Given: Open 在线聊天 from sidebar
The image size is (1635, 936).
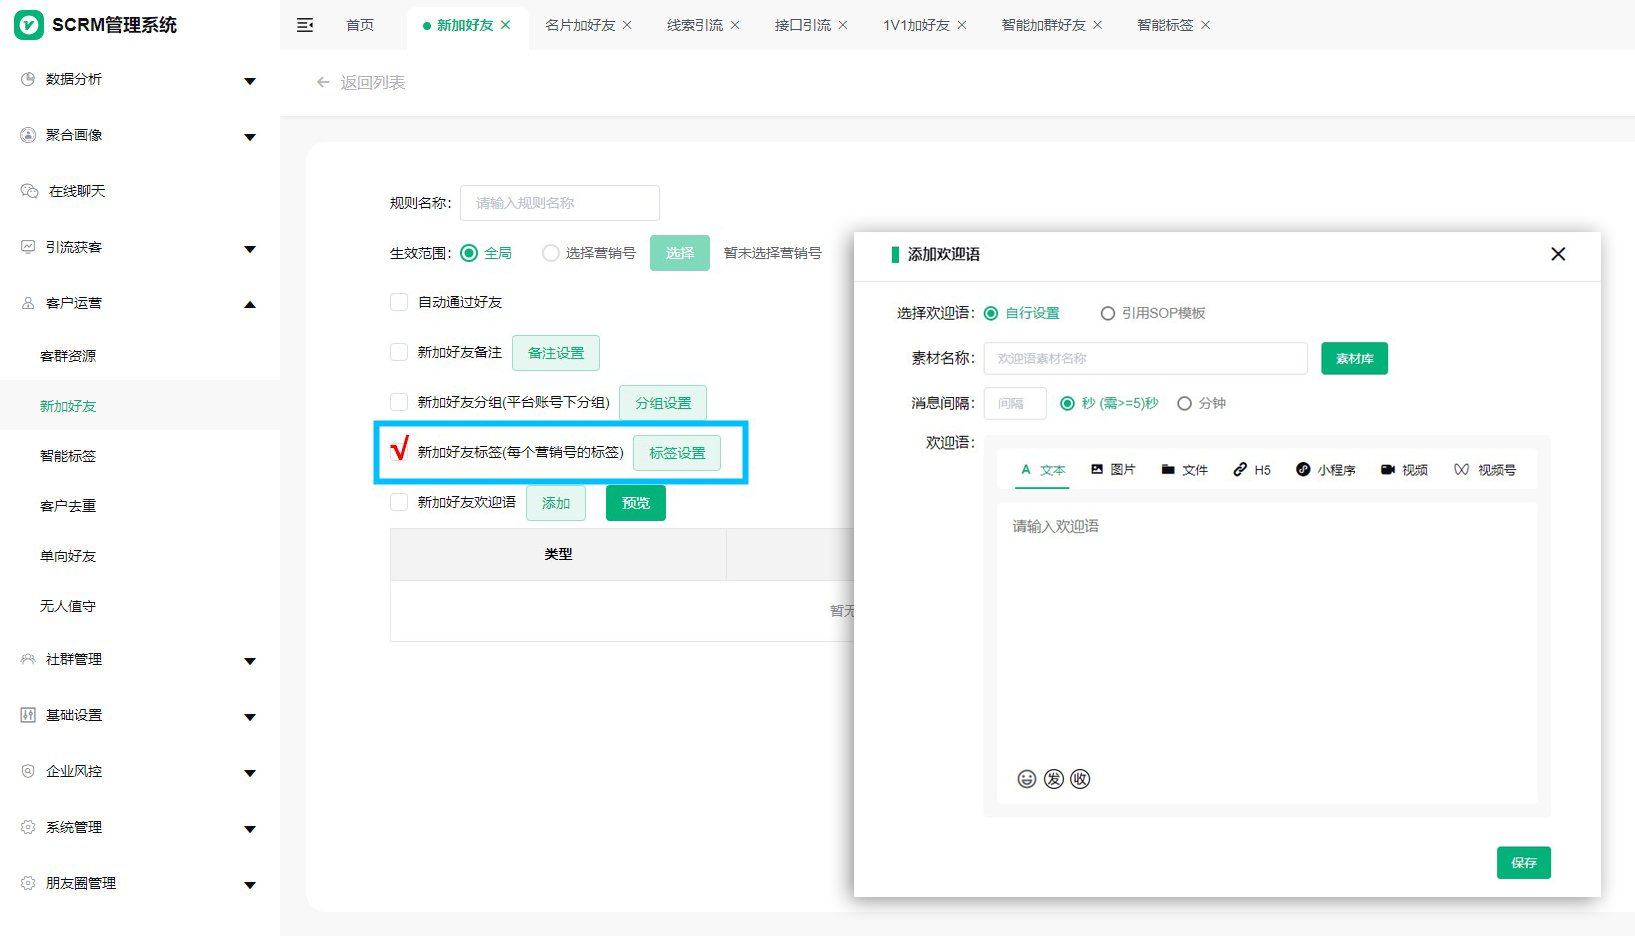Looking at the screenshot, I should point(77,191).
